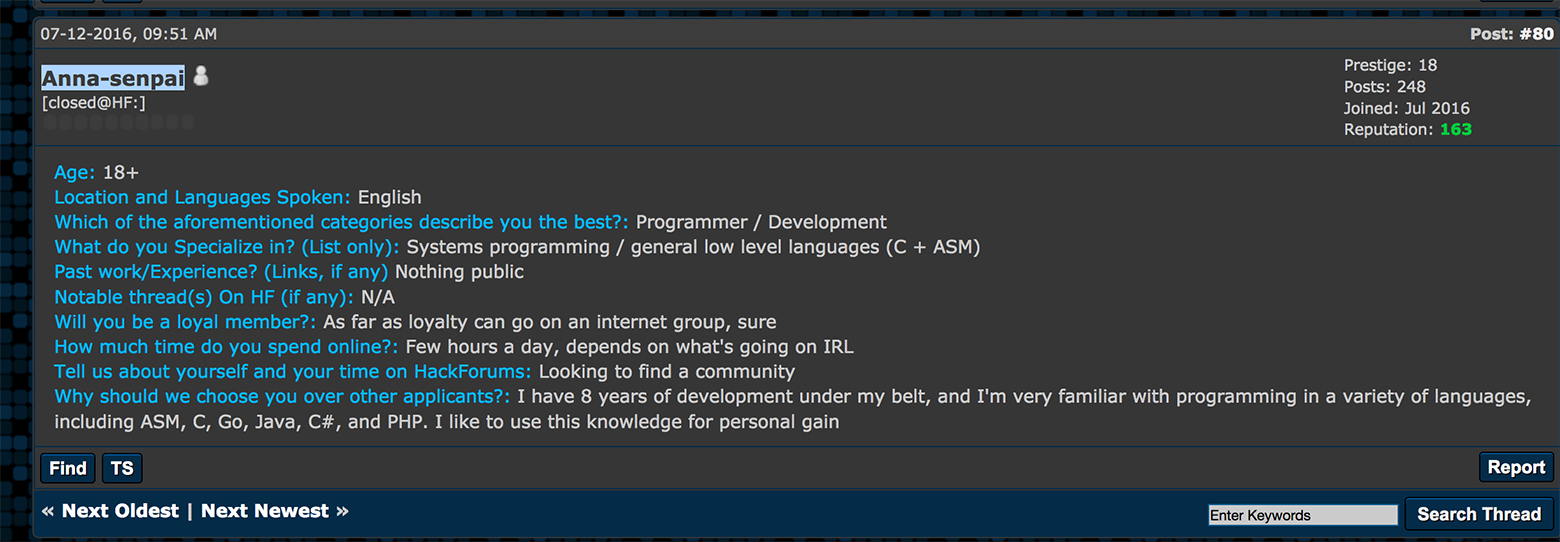Image resolution: width=1560 pixels, height=542 pixels.
Task: Click the offline status icon beside Anna-senpai
Action: click(x=201, y=77)
